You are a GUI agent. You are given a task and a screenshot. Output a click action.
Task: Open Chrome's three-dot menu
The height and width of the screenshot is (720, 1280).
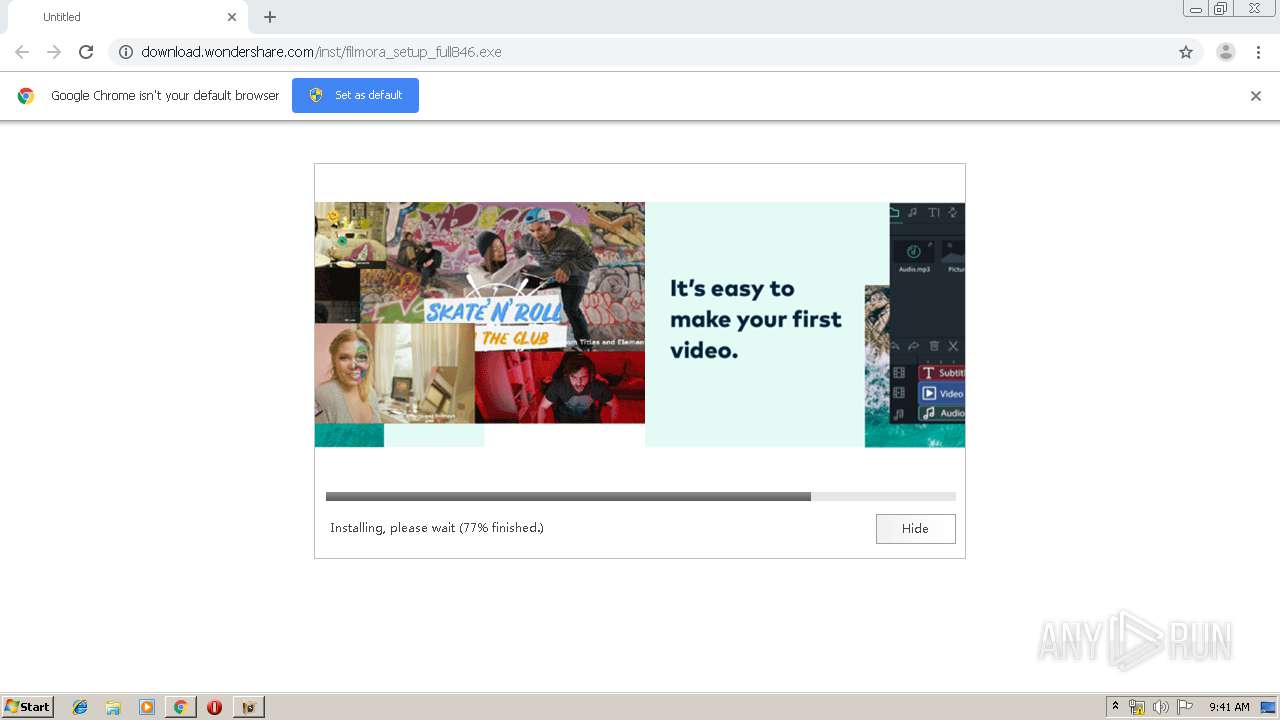pos(1258,52)
